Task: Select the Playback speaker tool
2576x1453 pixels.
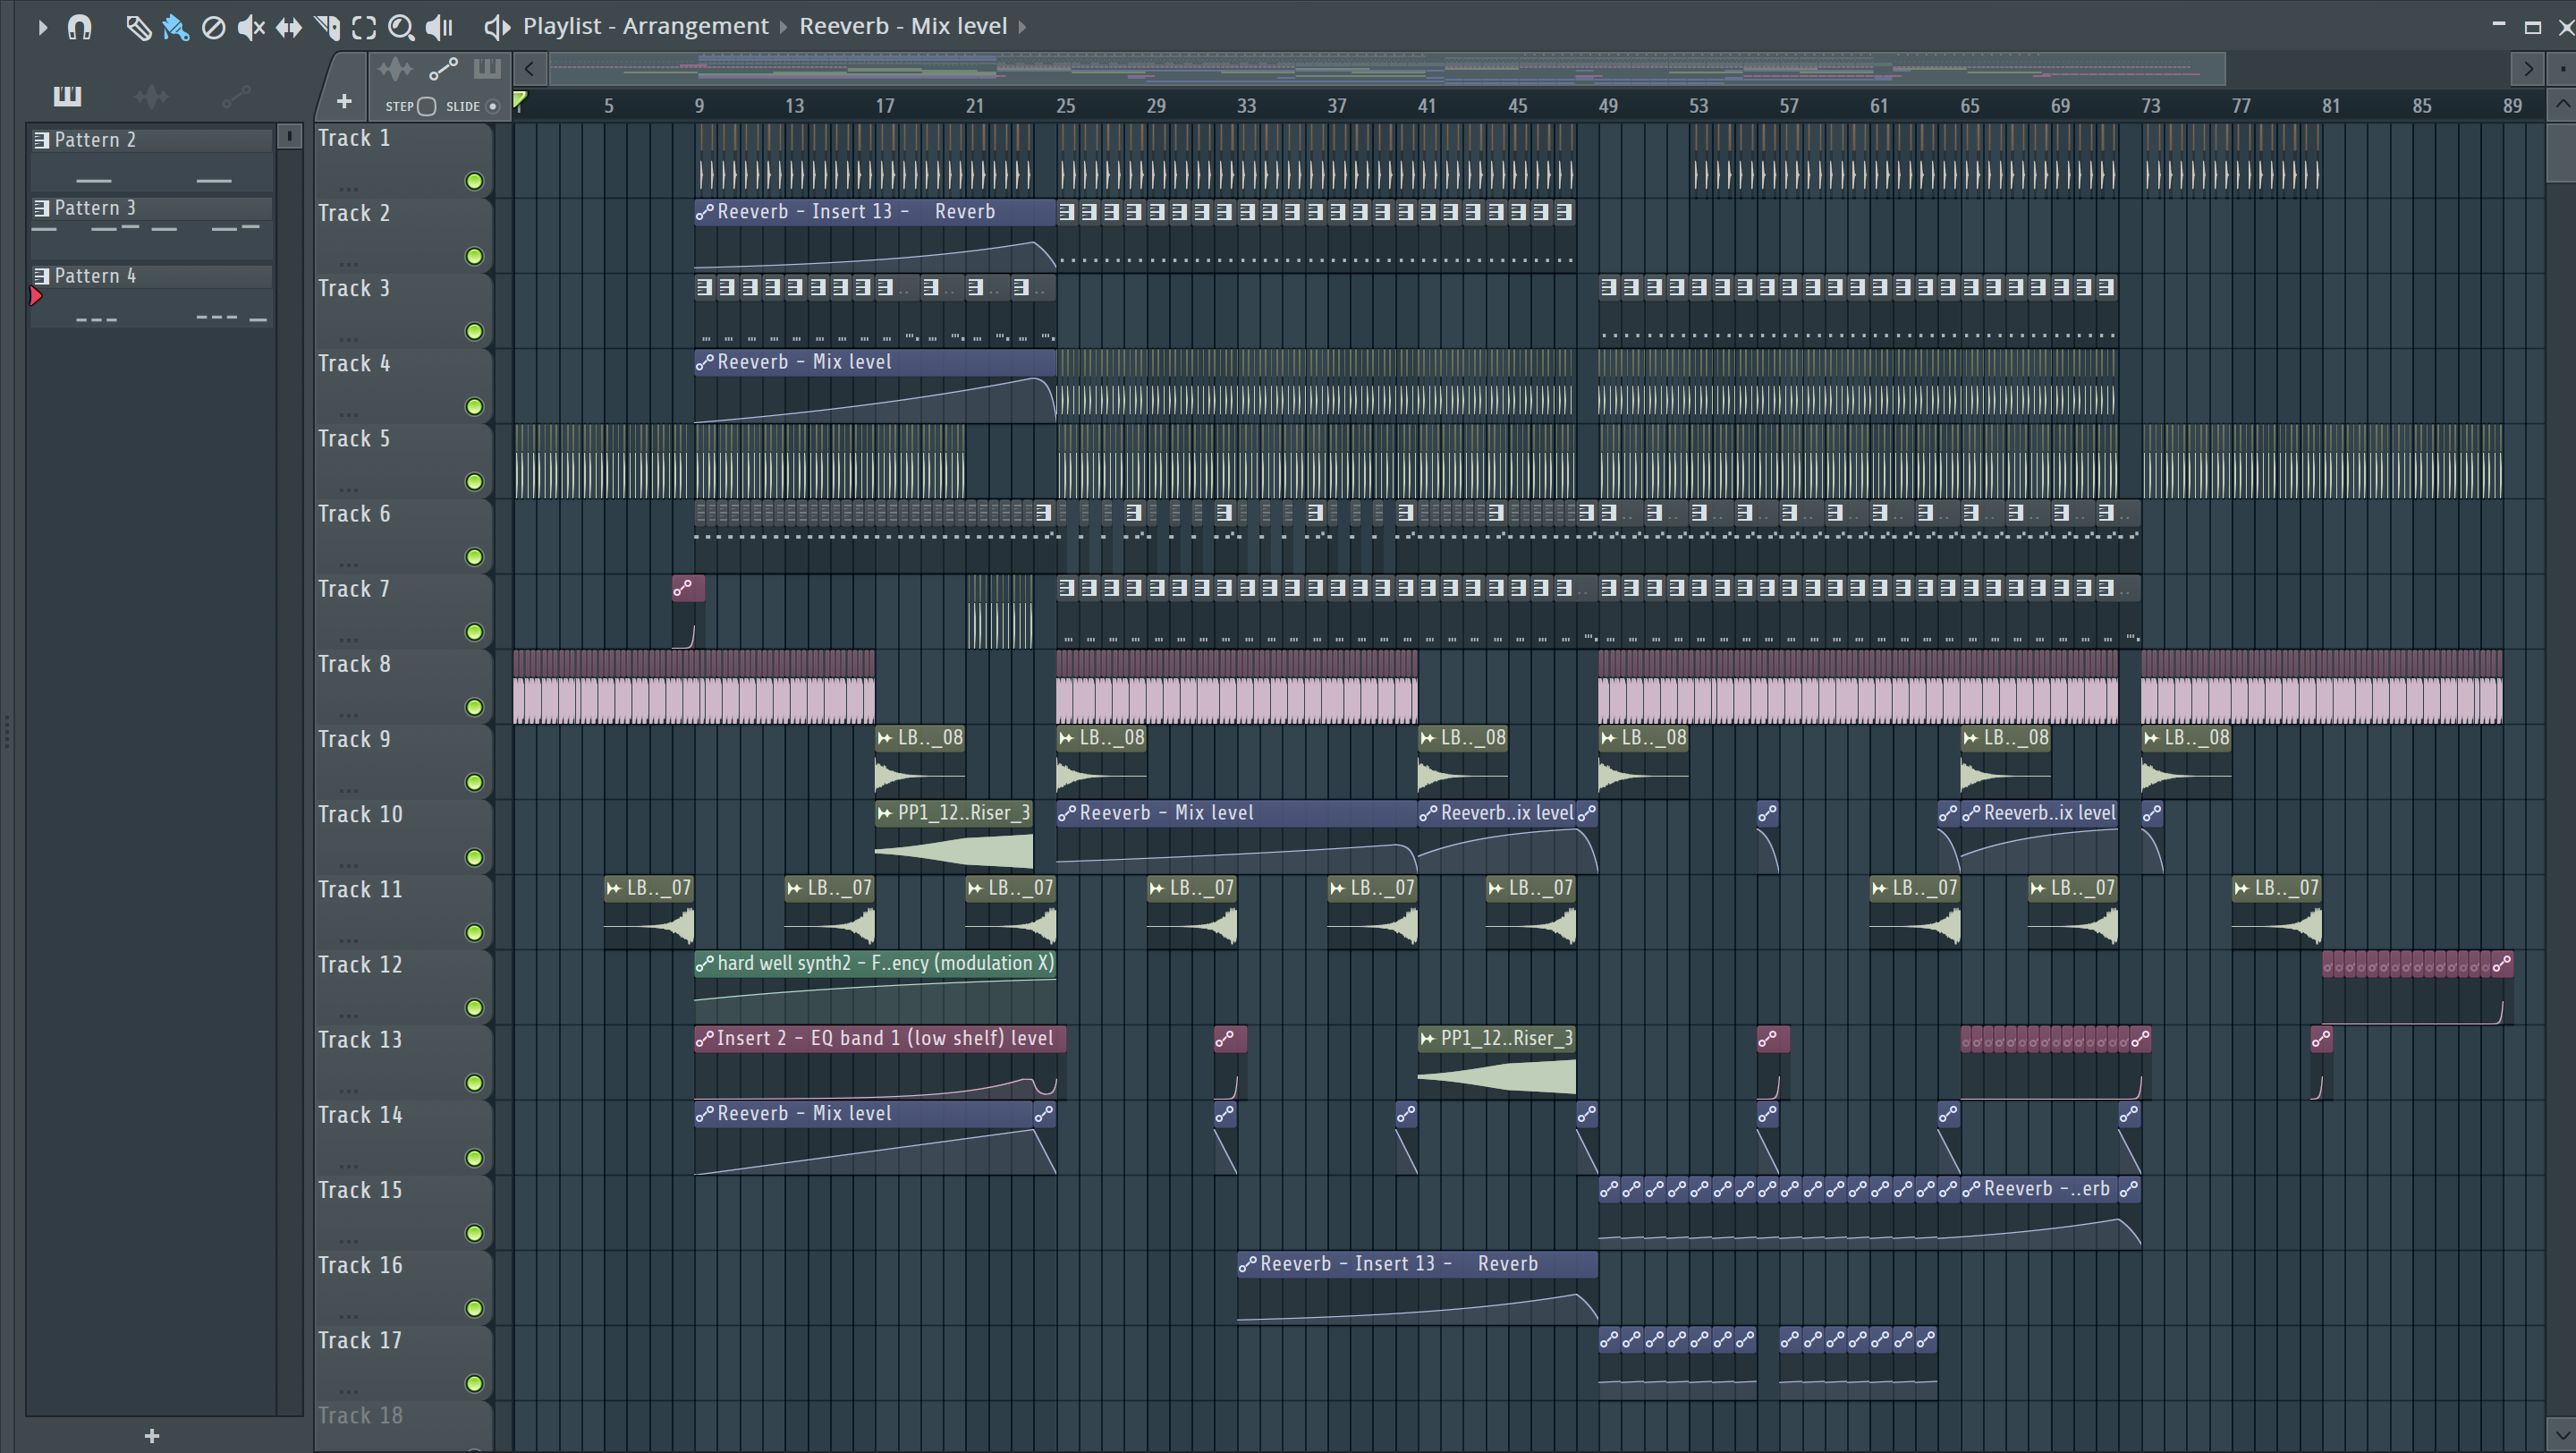Action: pyautogui.click(x=439, y=27)
